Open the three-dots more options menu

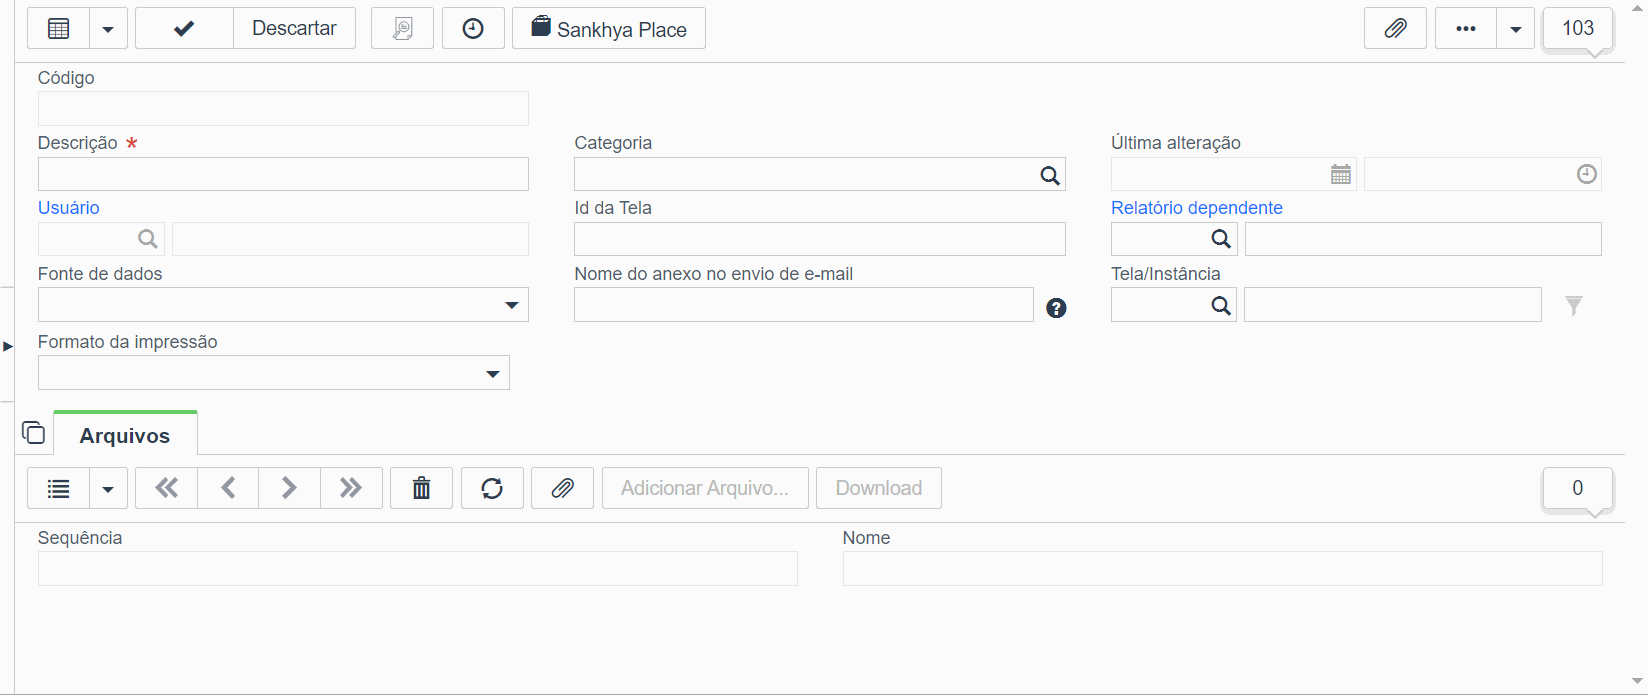(1466, 29)
